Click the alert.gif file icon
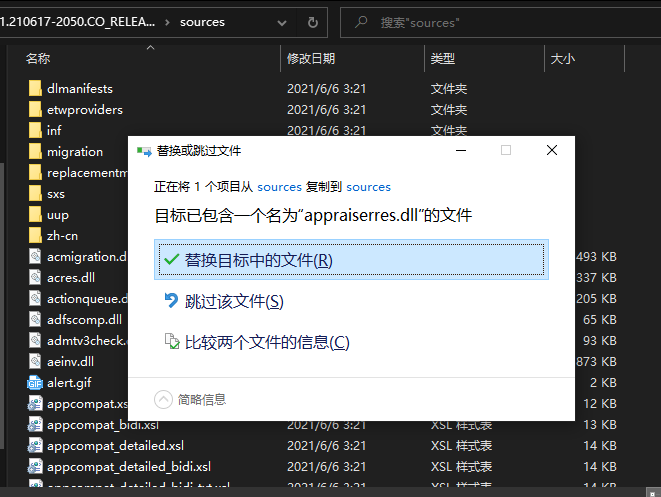 (35, 383)
